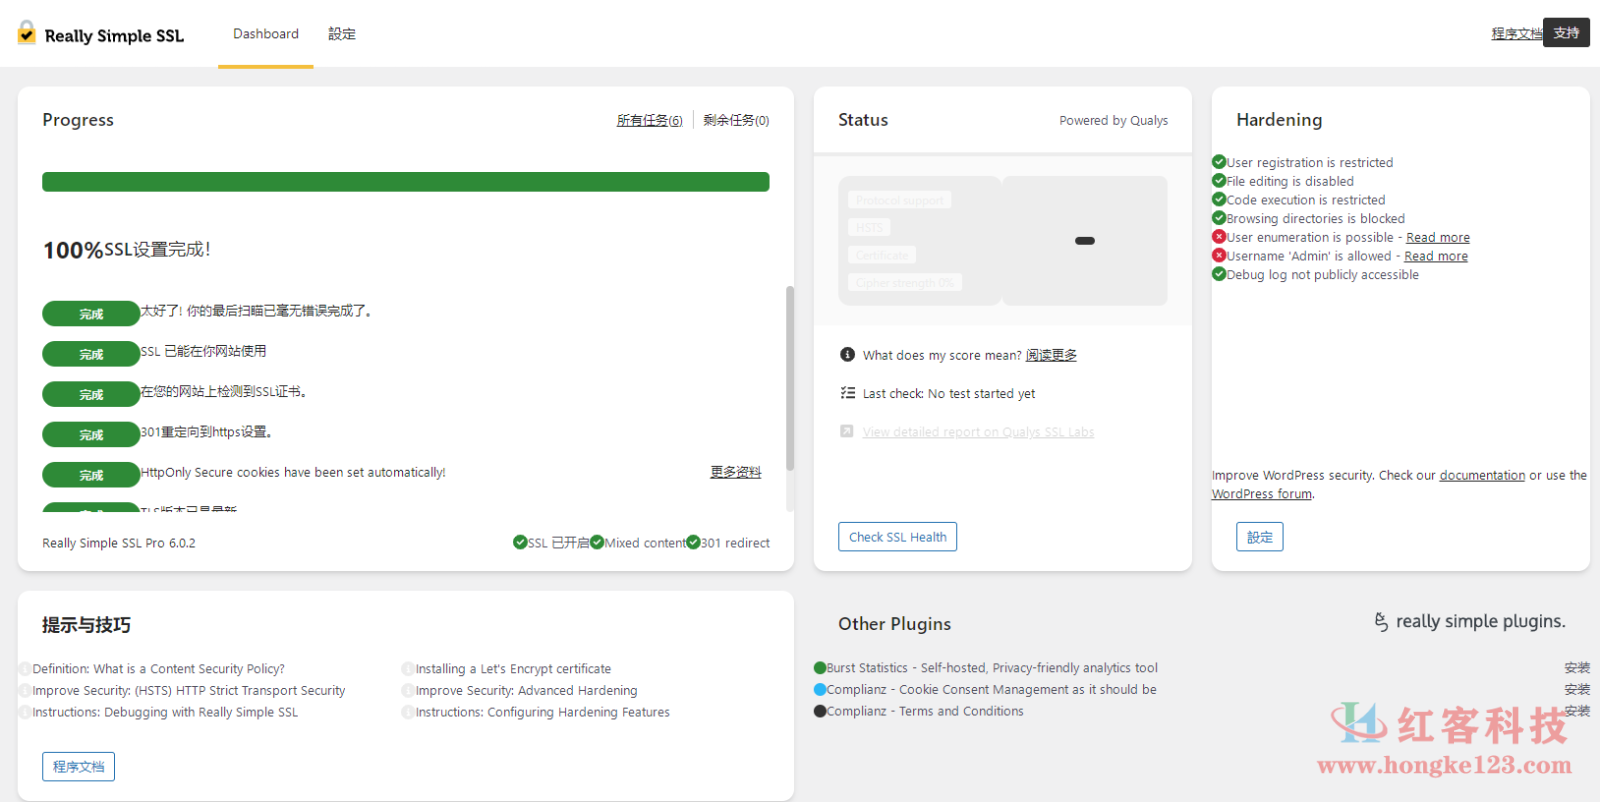
Task: Click the Last check list icon
Action: click(848, 393)
